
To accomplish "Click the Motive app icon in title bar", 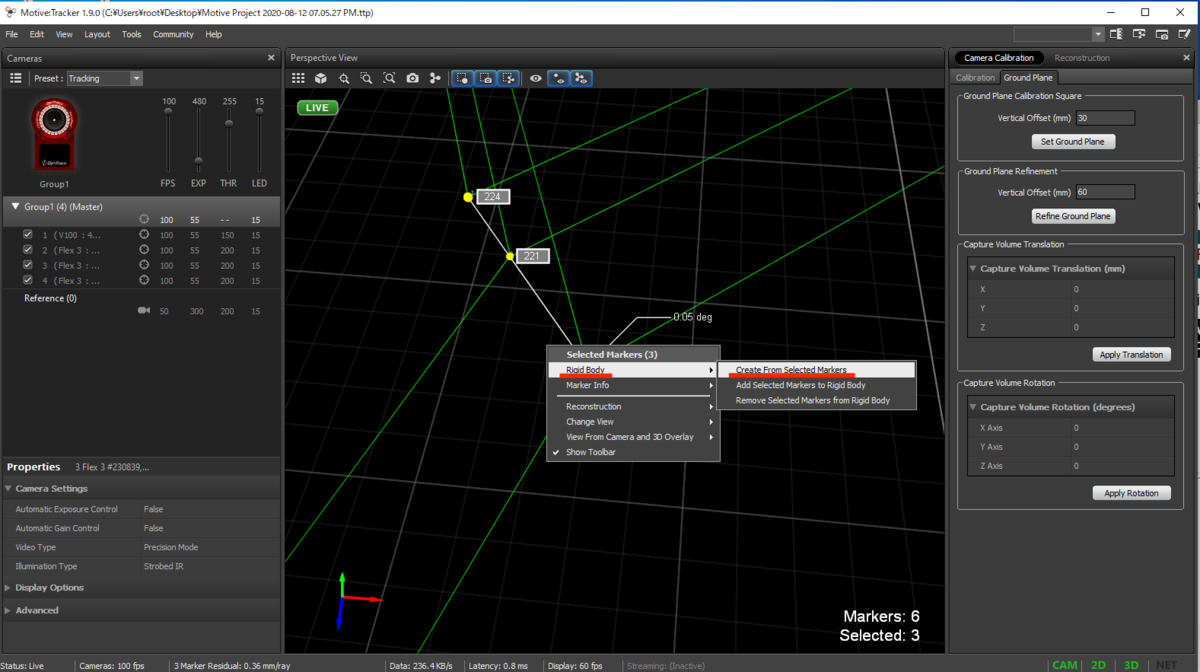I will pos(11,12).
